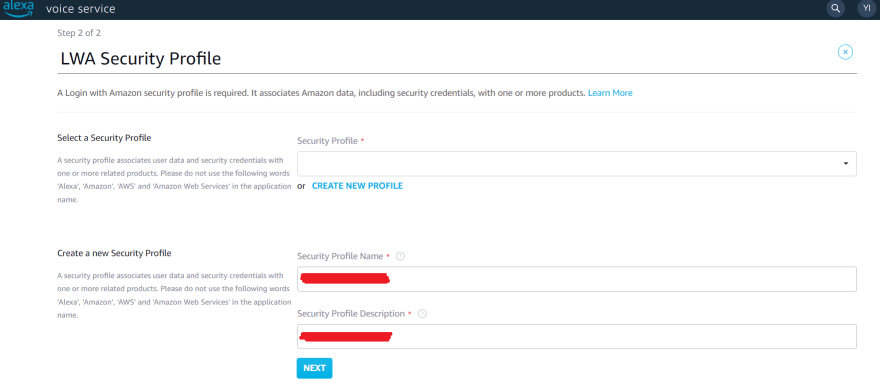
Task: Follow the Learn More link
Action: point(610,93)
